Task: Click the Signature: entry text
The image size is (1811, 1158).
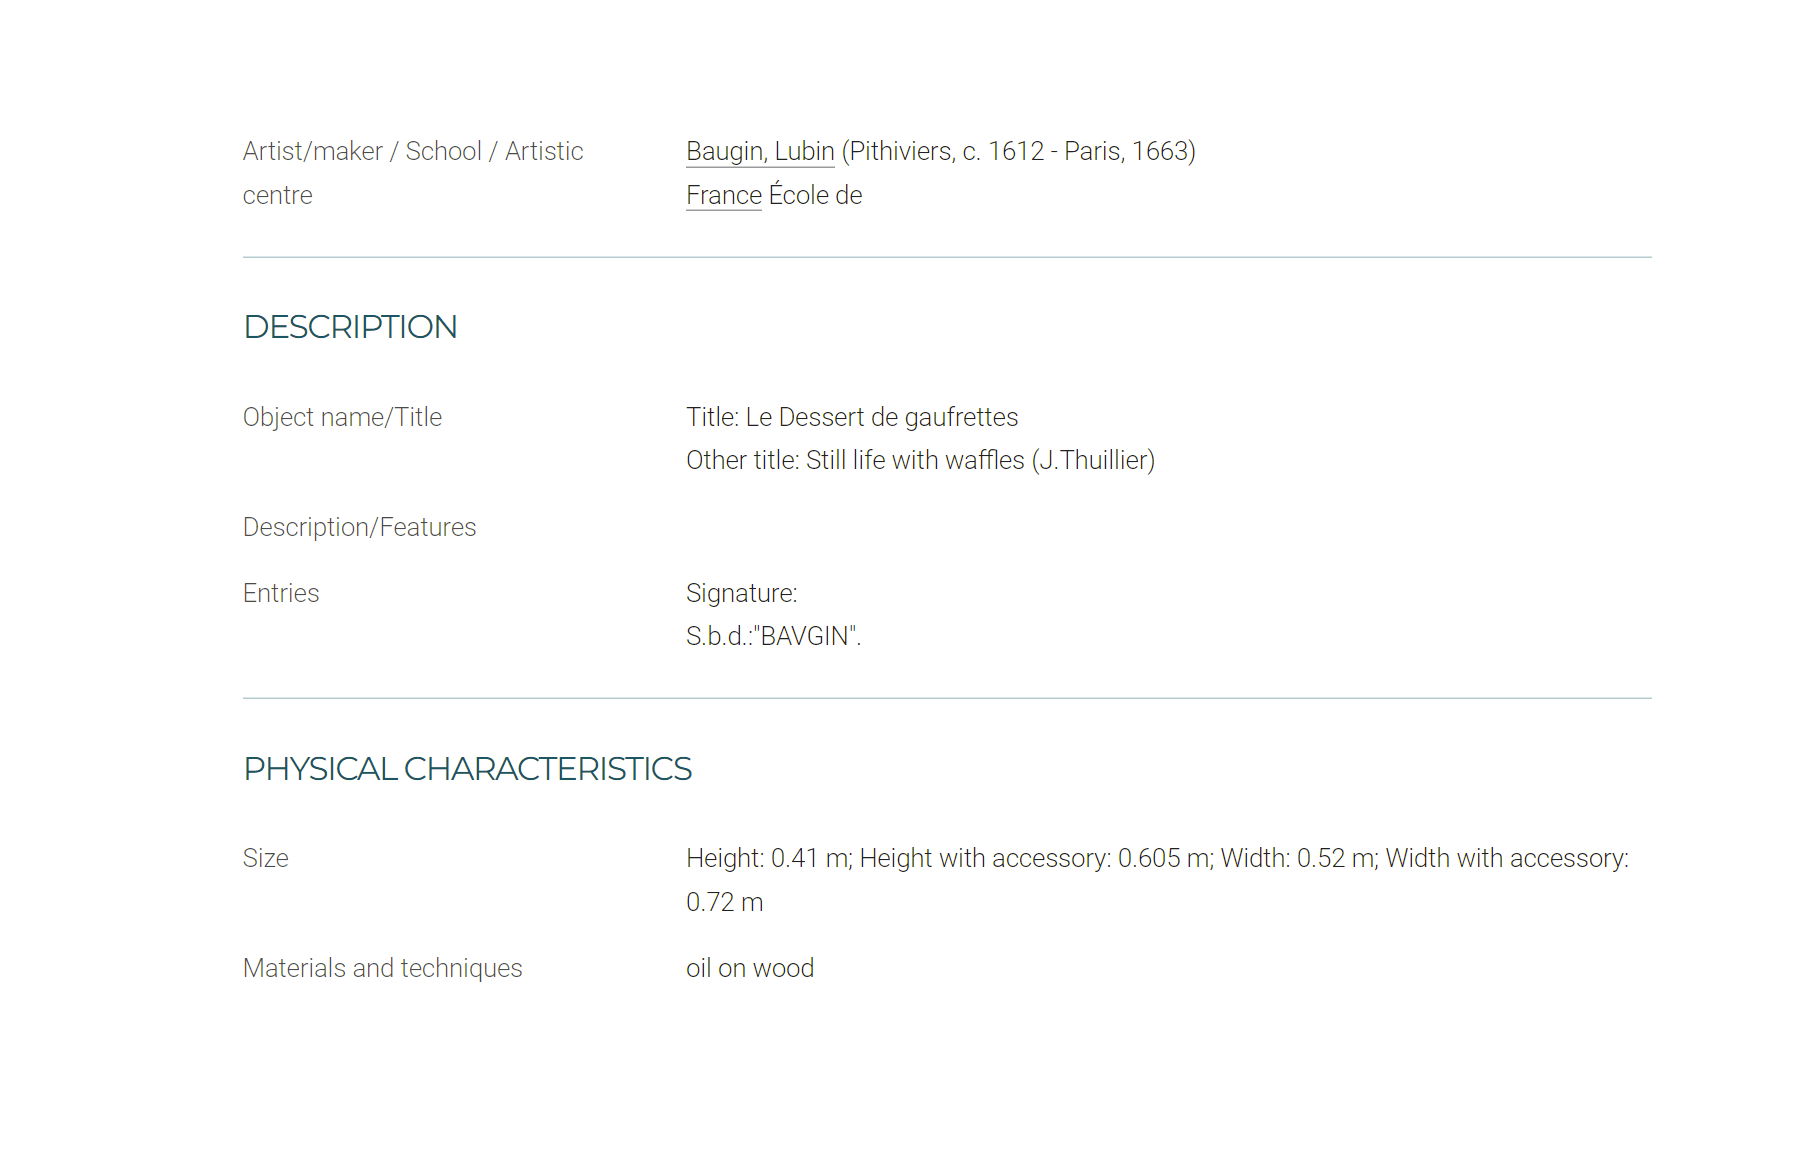Action: (742, 593)
